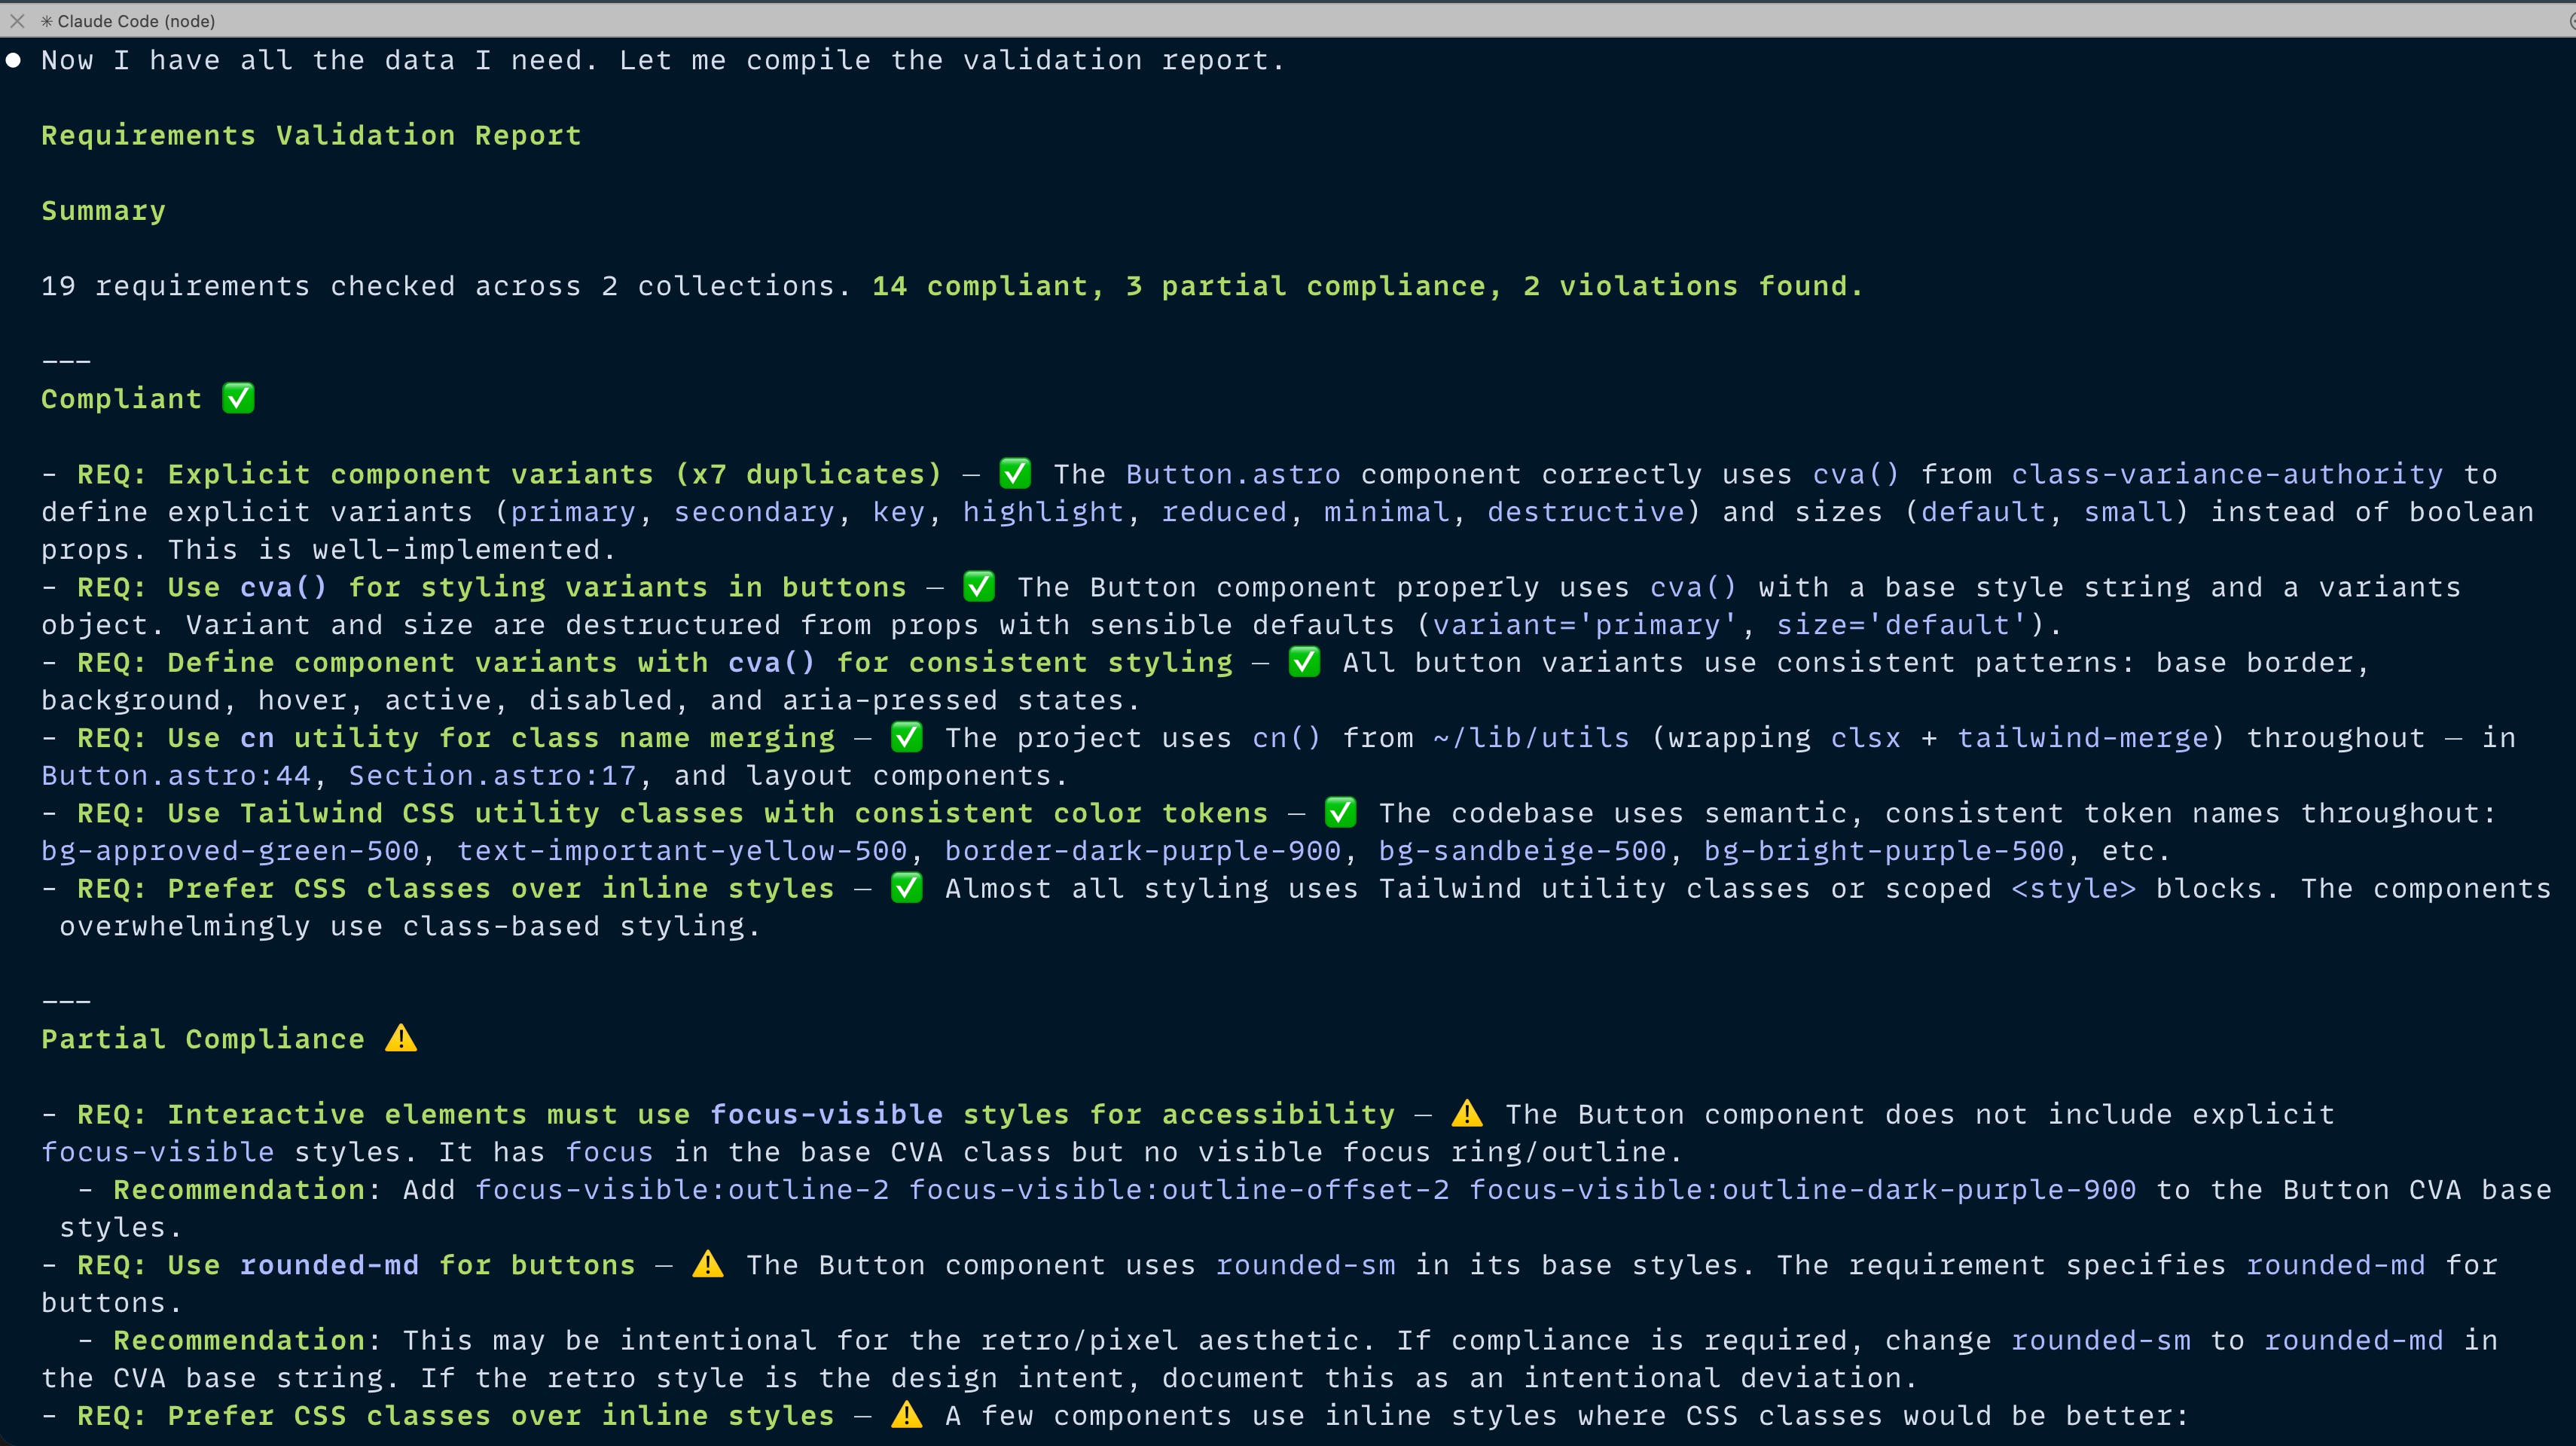The image size is (2576, 1446).
Task: Click warning icon after rounded-md for buttons
Action: click(708, 1264)
